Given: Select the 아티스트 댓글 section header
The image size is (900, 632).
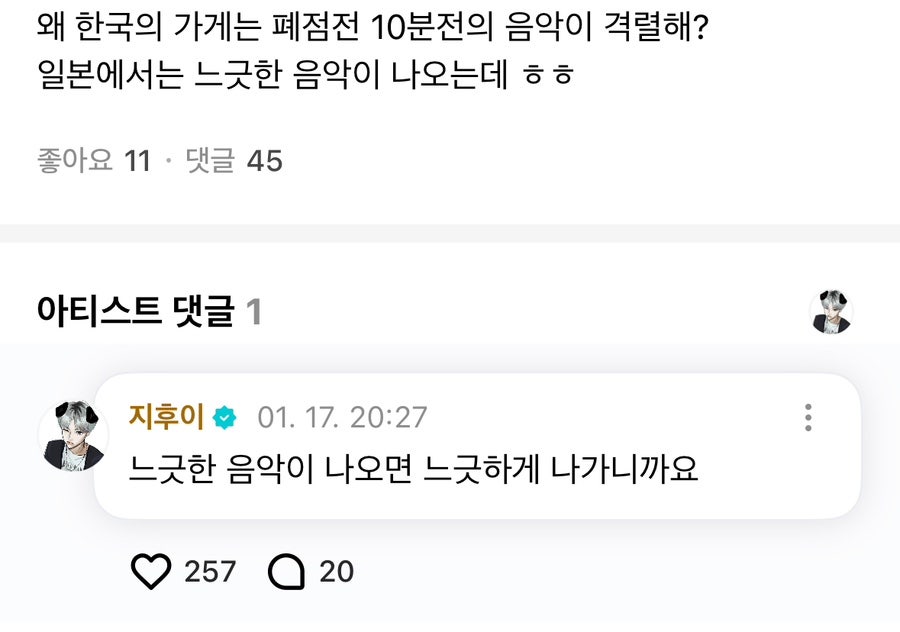Looking at the screenshot, I should point(135,312).
